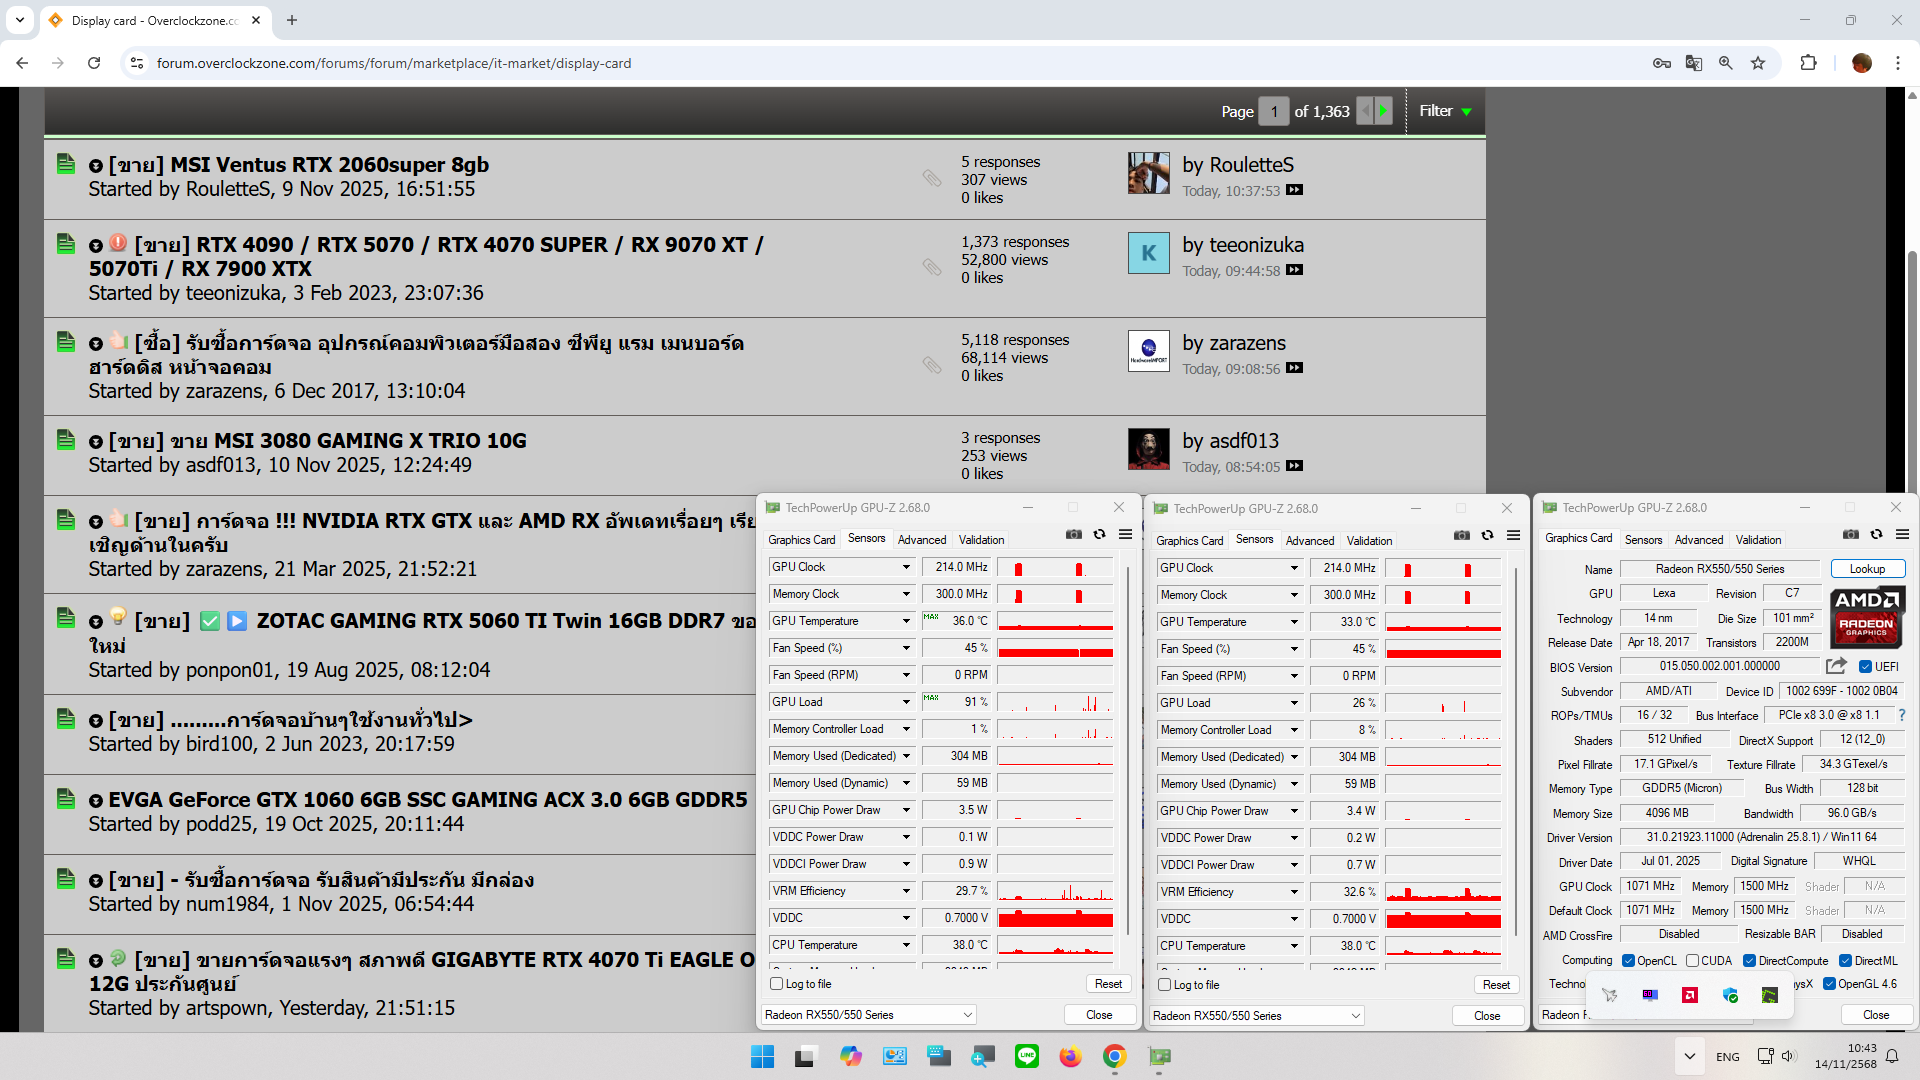Viewport: 1920px width, 1080px height.
Task: Switch to the Advanced tab in the leftmost GPU-Z window
Action: pos(921,540)
